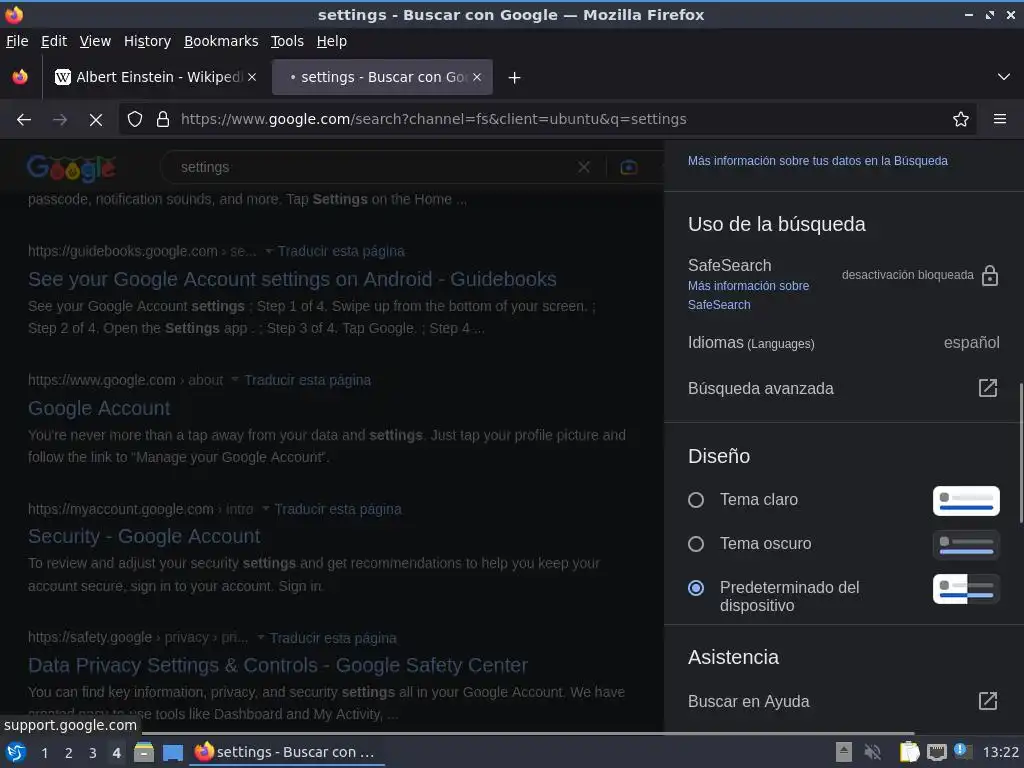Select Predeterminado del dispositivo radio option
Viewport: 1024px width, 768px height.
pyautogui.click(x=696, y=588)
